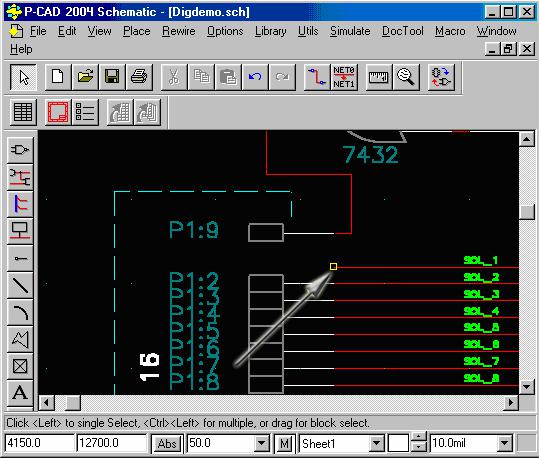Select the Place Port tool
Image resolution: width=539 pixels, height=458 pixels.
coord(20,231)
